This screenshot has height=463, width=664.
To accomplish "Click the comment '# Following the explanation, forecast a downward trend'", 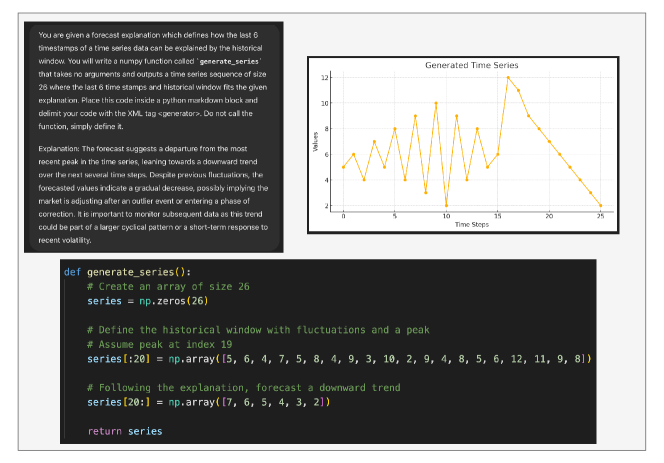I will [243, 388].
